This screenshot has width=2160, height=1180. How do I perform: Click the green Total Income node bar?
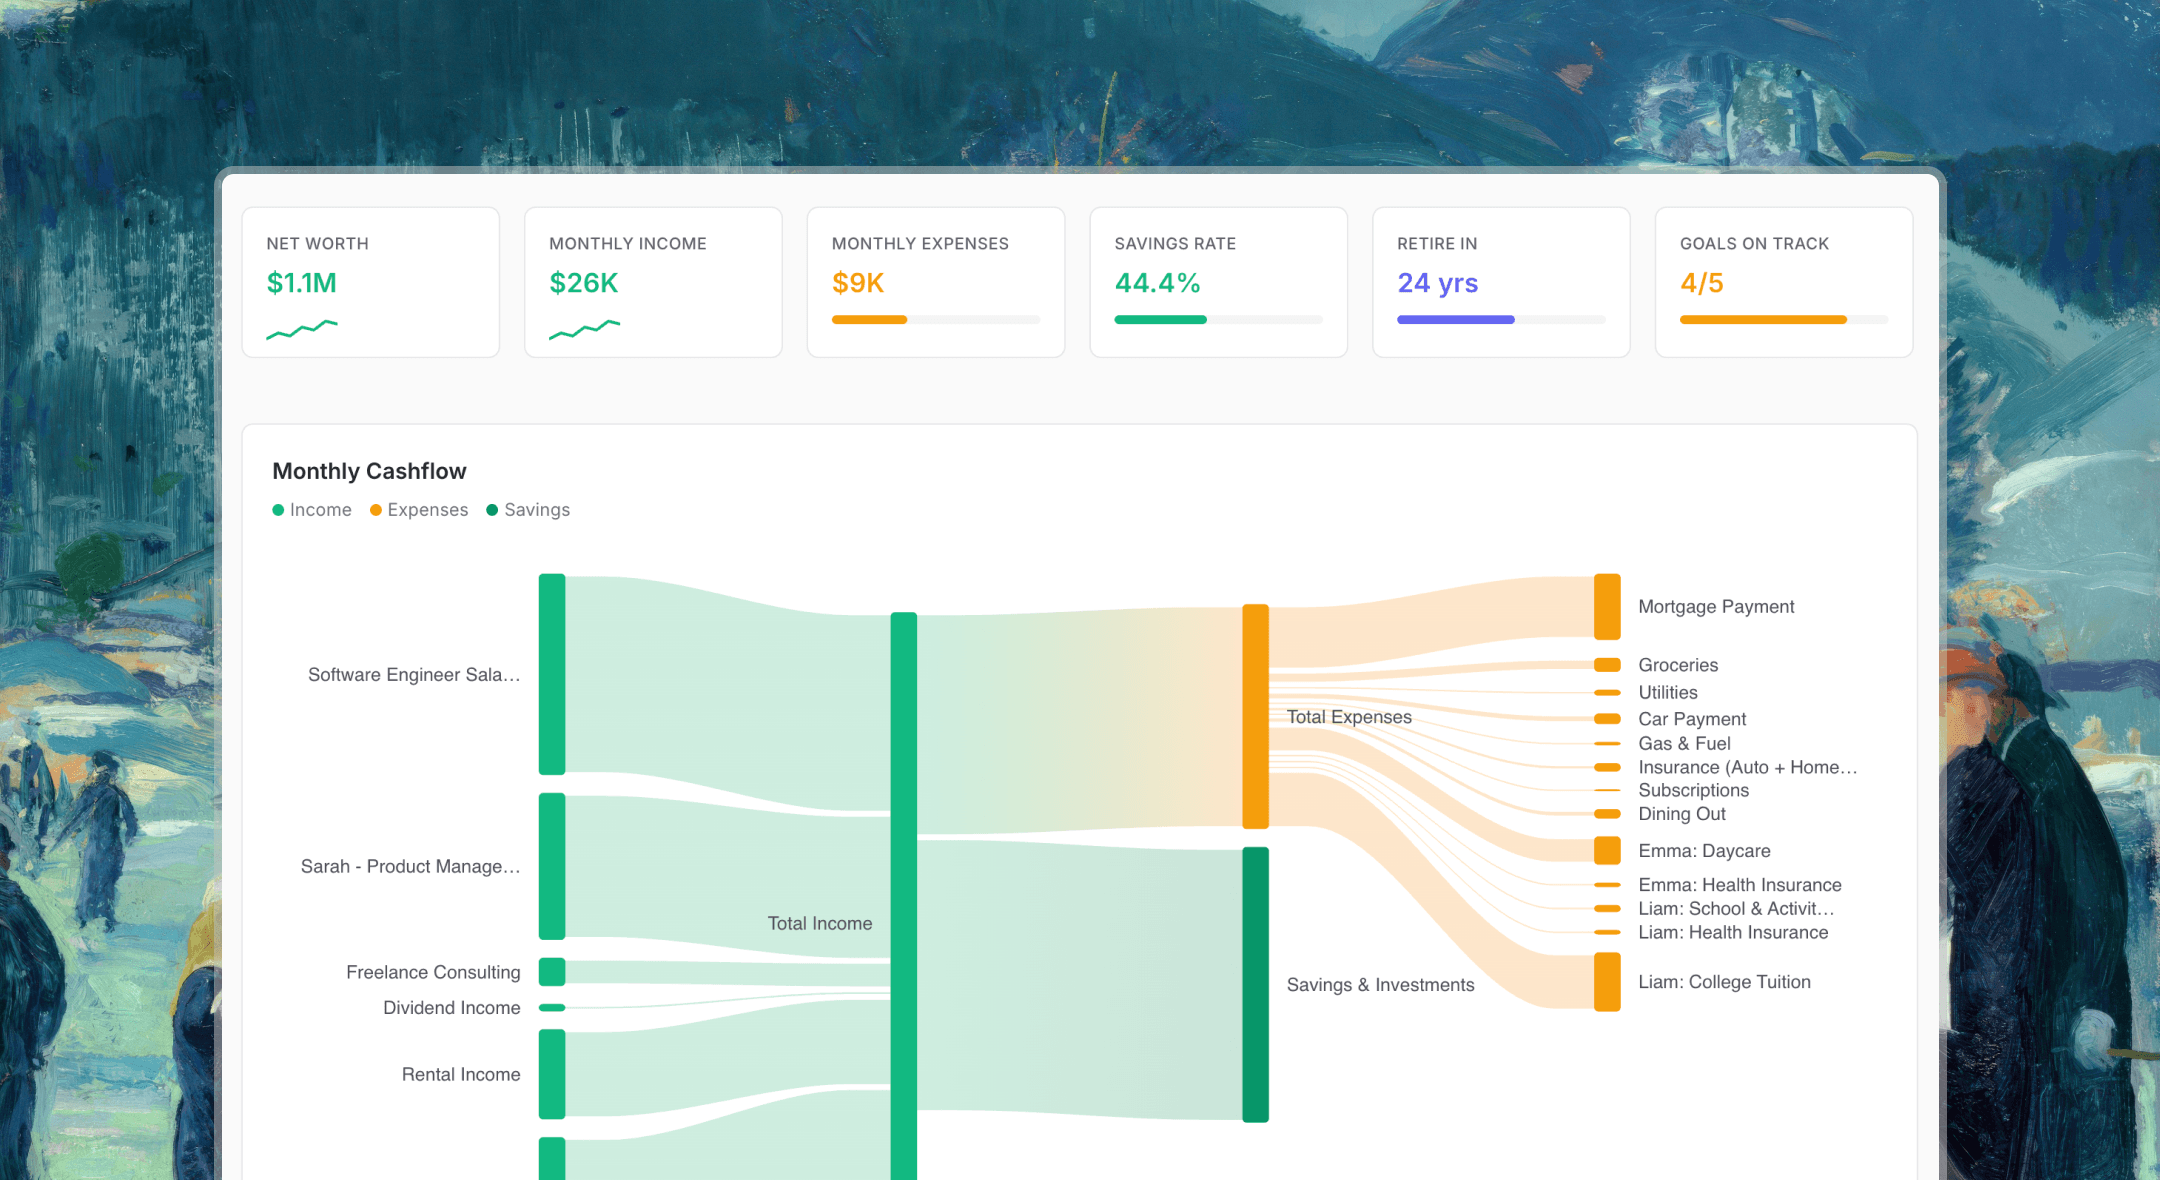(904, 896)
